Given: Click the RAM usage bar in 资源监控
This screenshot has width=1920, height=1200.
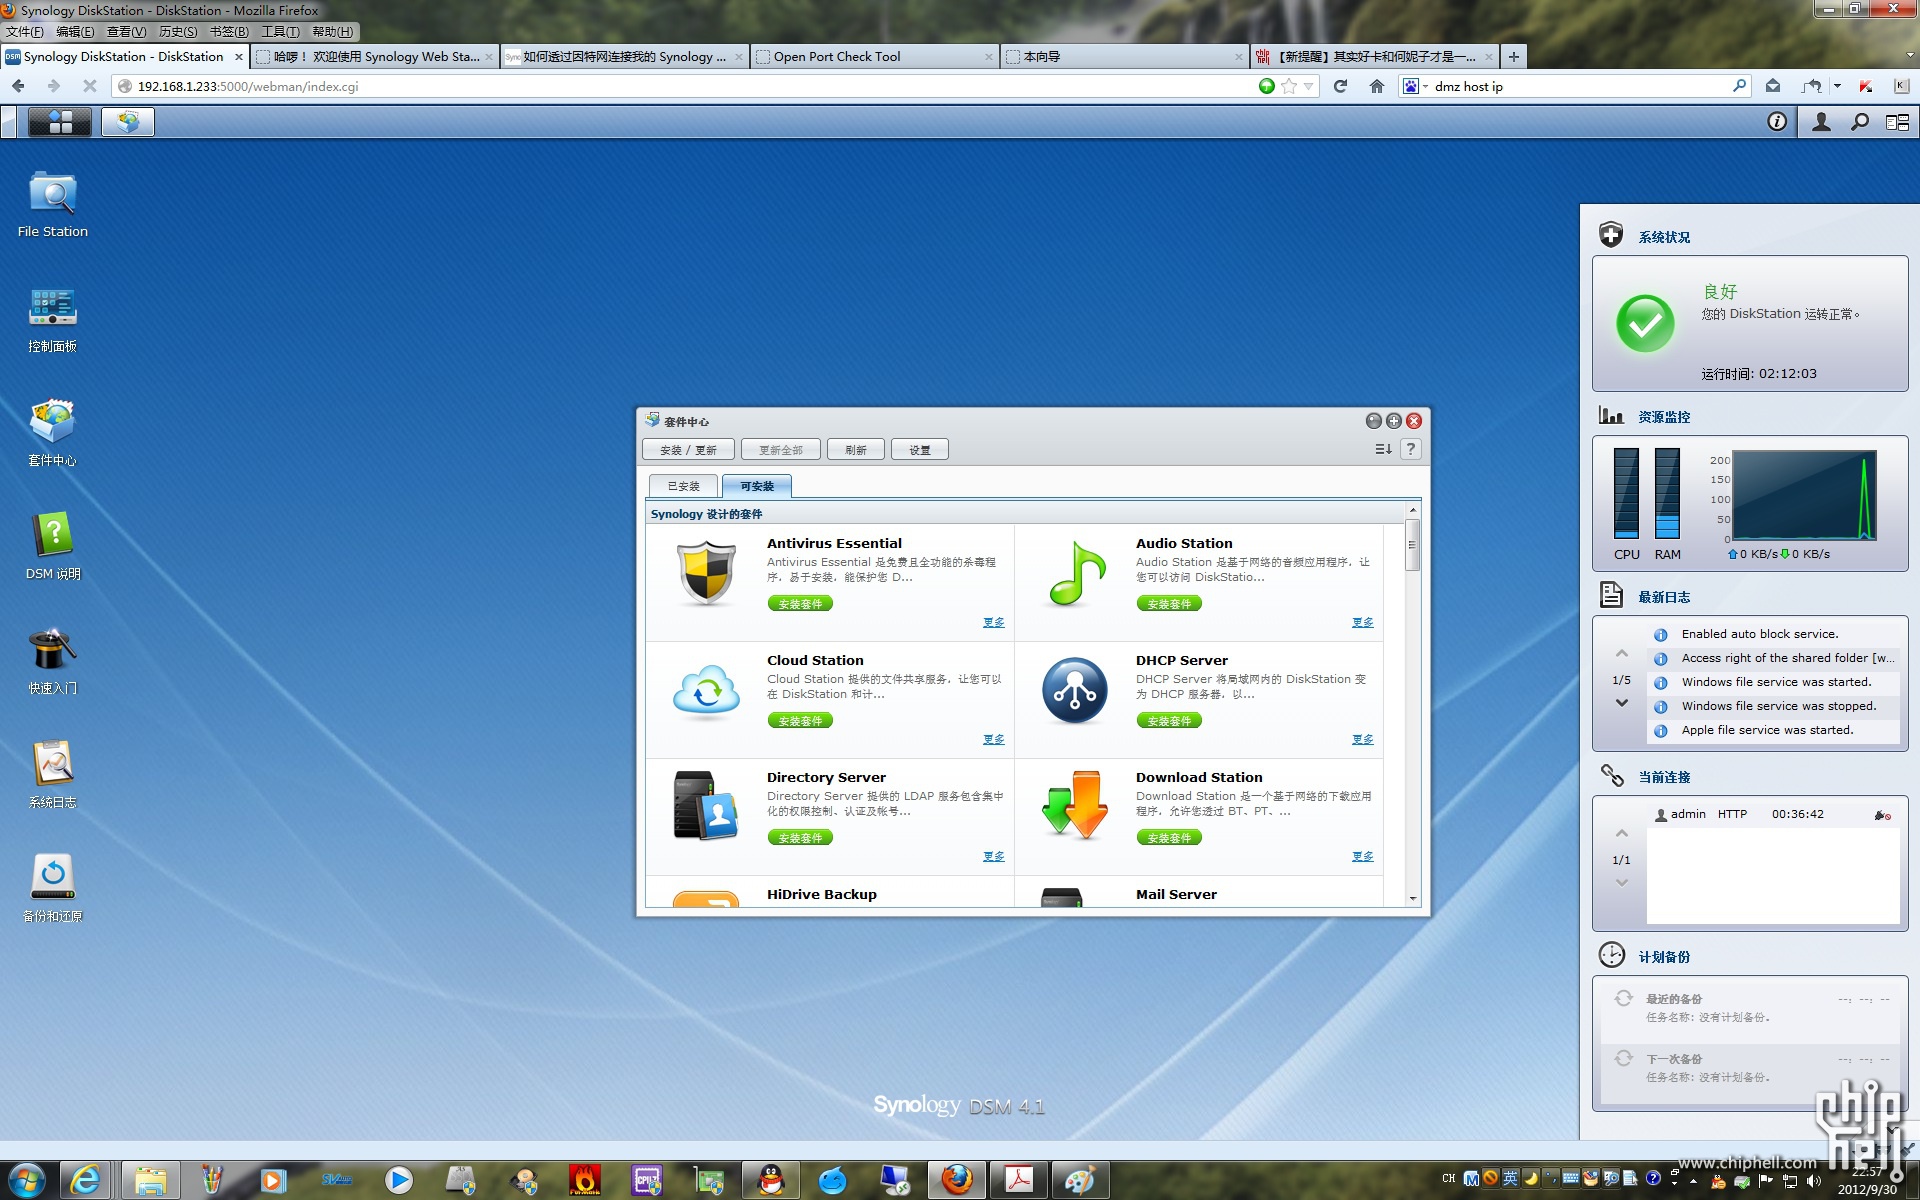Looking at the screenshot, I should click(x=1667, y=493).
